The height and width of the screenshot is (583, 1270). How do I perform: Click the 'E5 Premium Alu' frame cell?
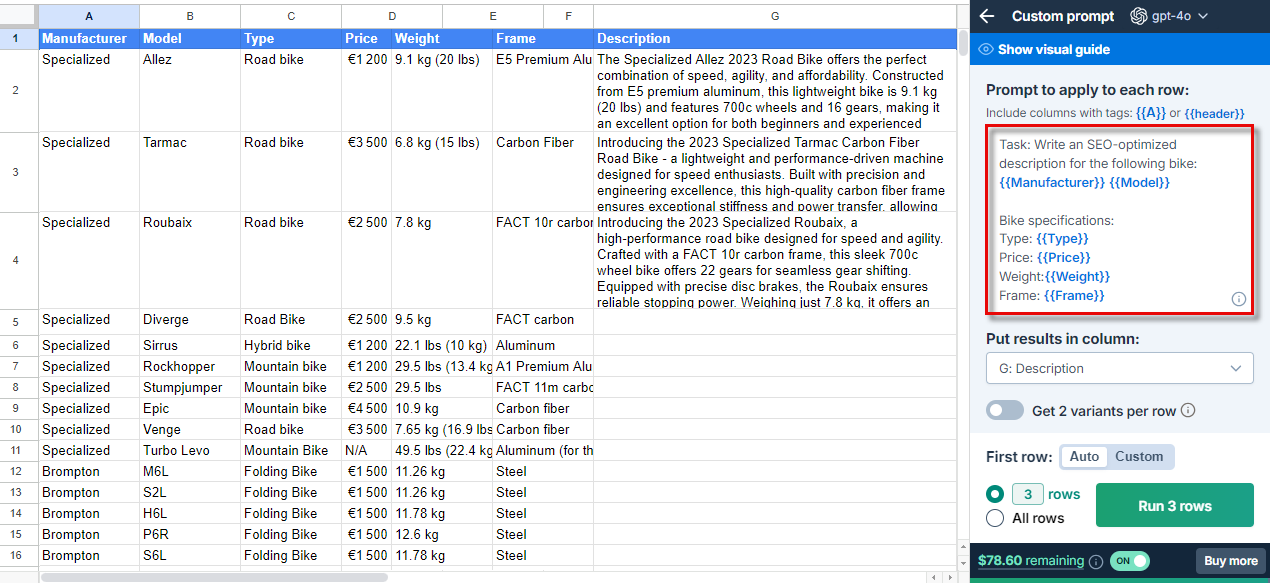543,91
